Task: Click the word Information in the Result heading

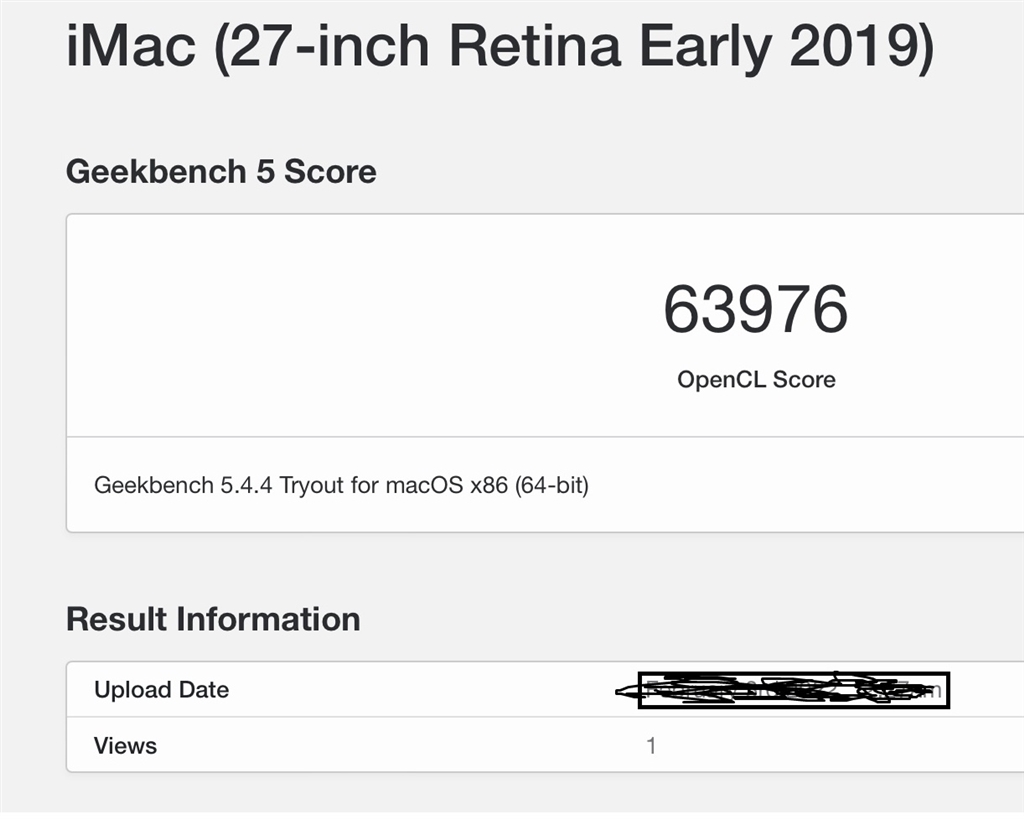Action: (268, 618)
